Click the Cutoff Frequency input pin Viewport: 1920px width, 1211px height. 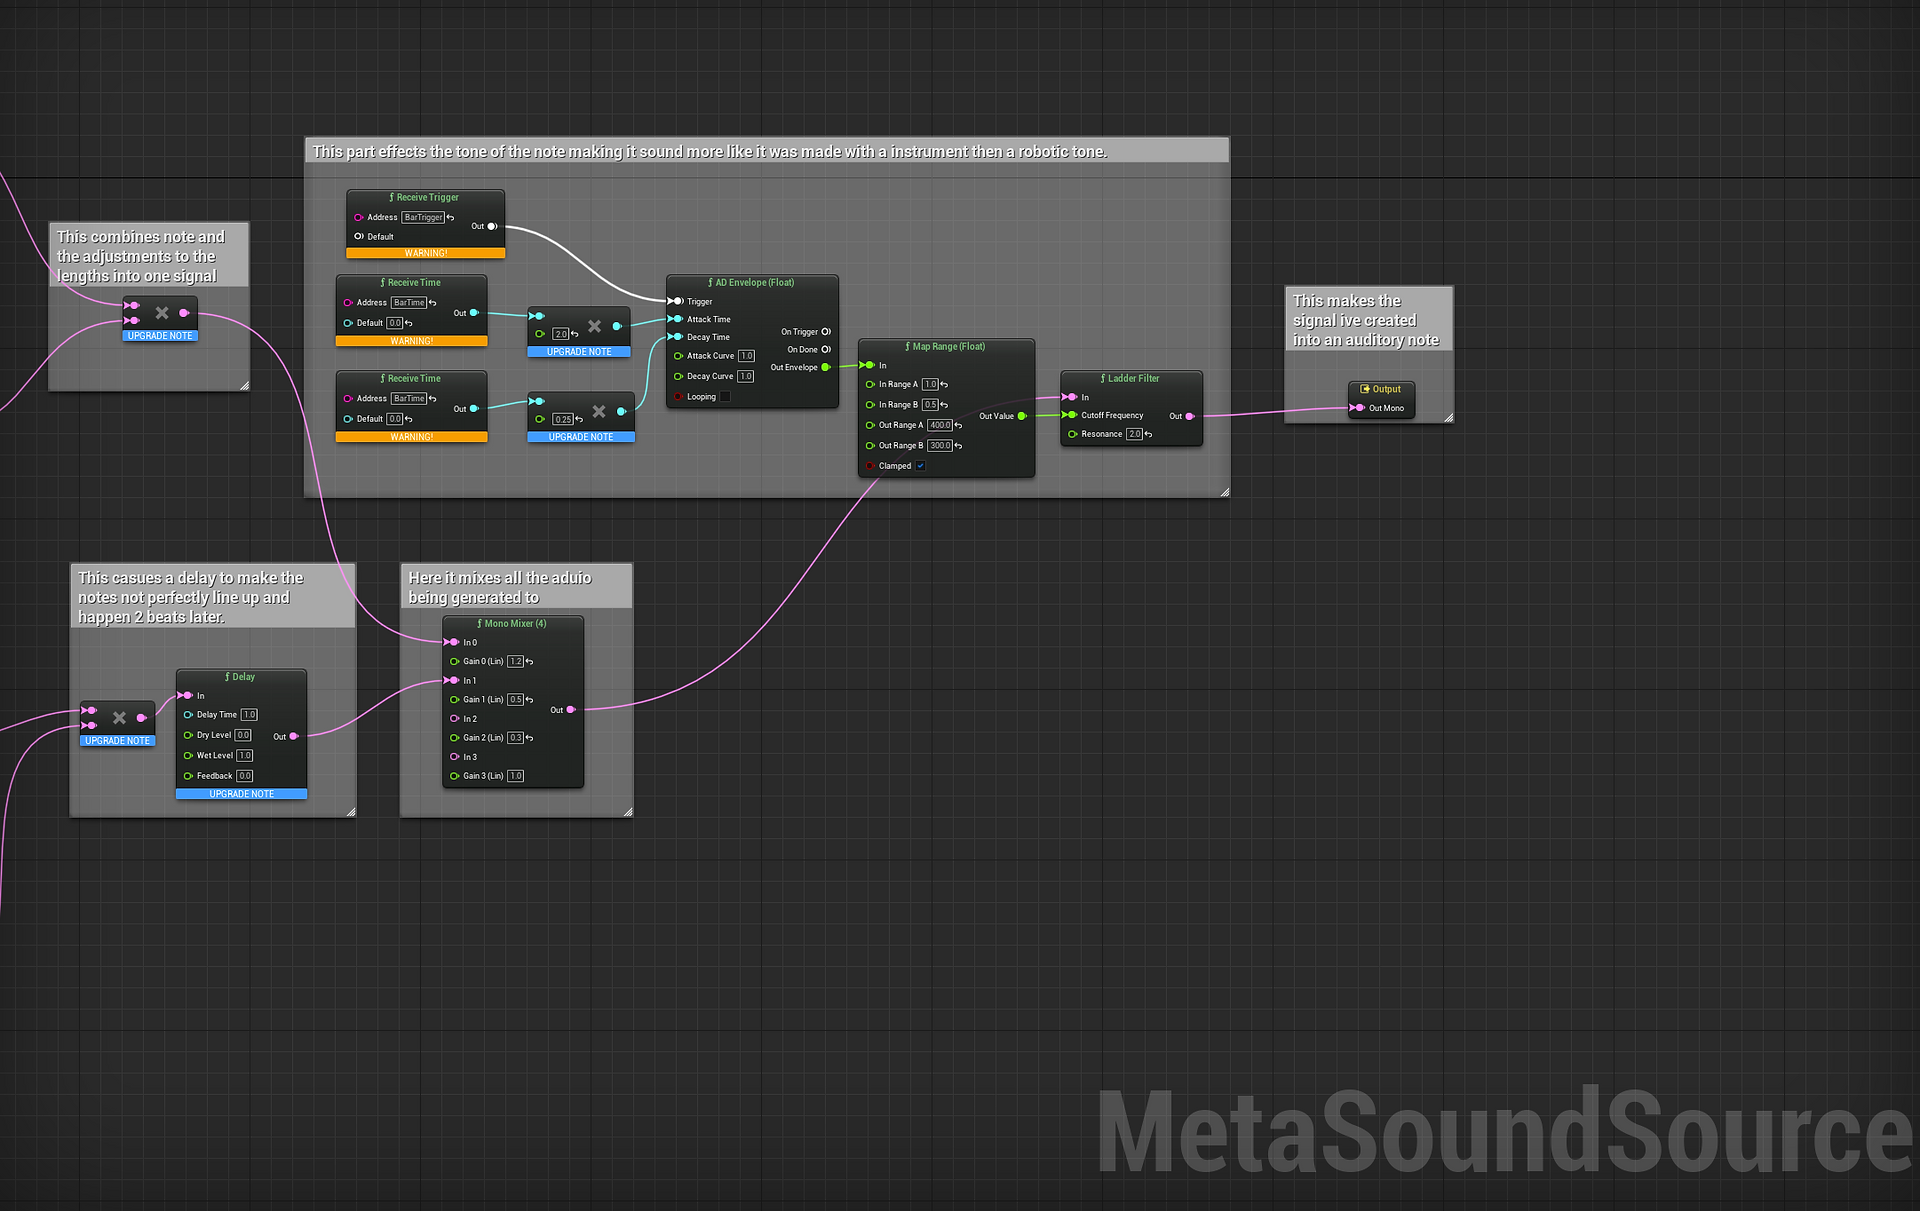[x=1071, y=415]
